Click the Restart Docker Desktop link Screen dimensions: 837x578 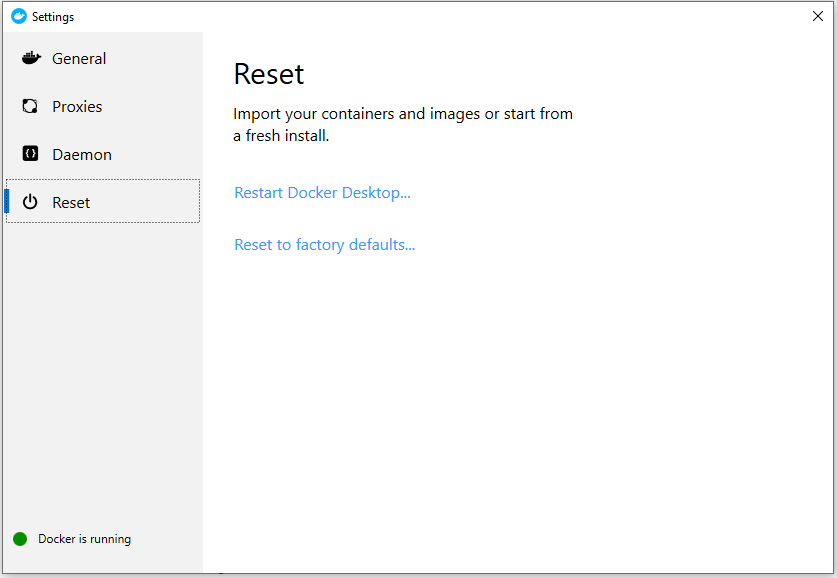pos(322,193)
